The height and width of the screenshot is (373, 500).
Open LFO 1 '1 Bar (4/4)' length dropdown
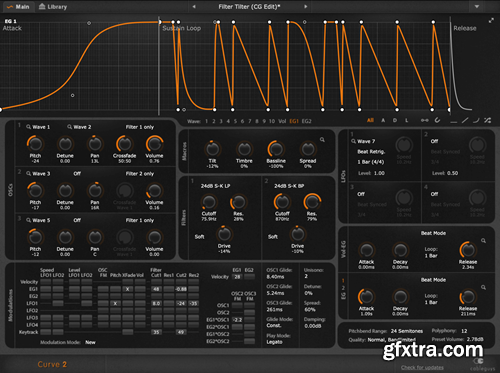point(371,162)
